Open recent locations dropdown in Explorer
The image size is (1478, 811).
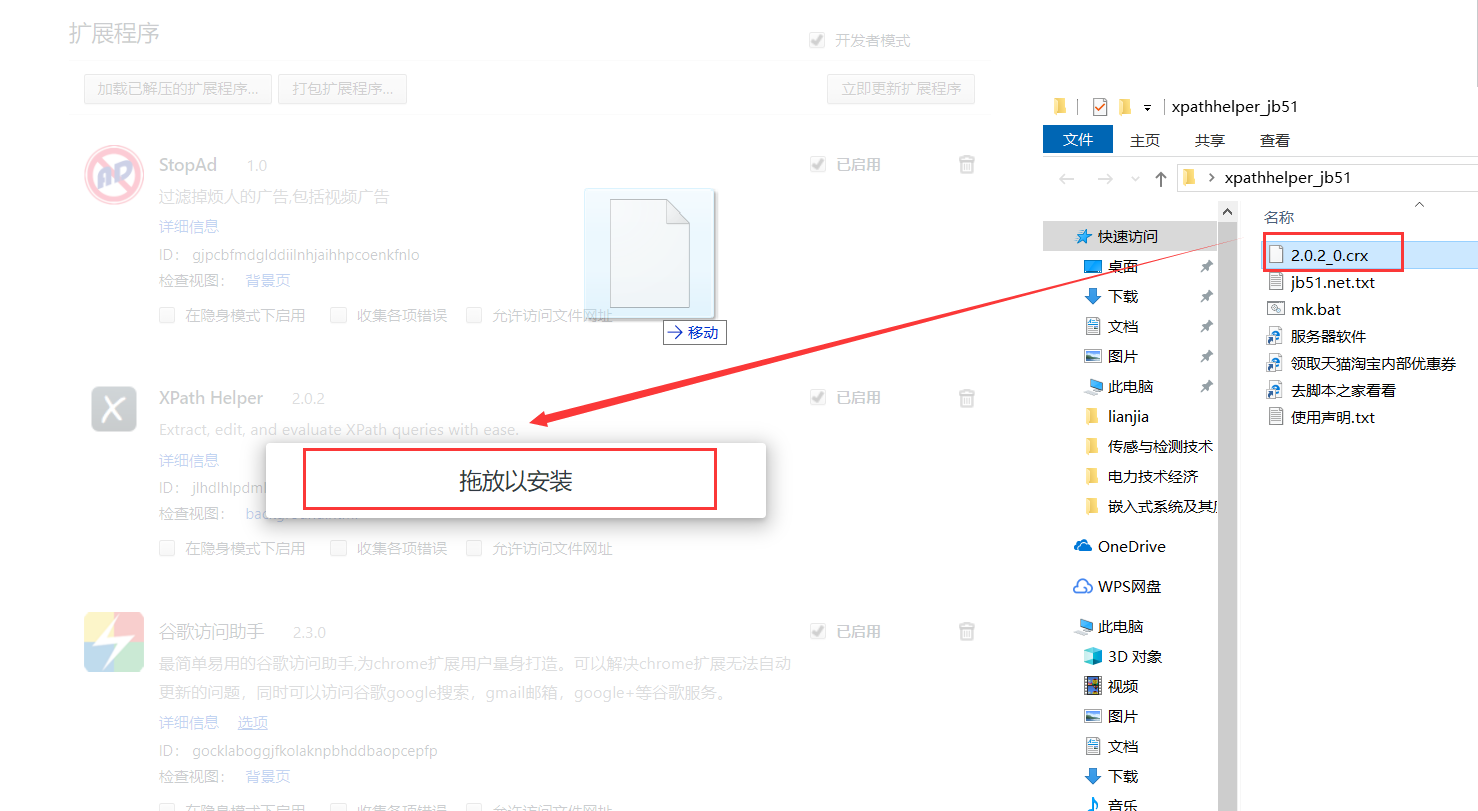pyautogui.click(x=1135, y=179)
